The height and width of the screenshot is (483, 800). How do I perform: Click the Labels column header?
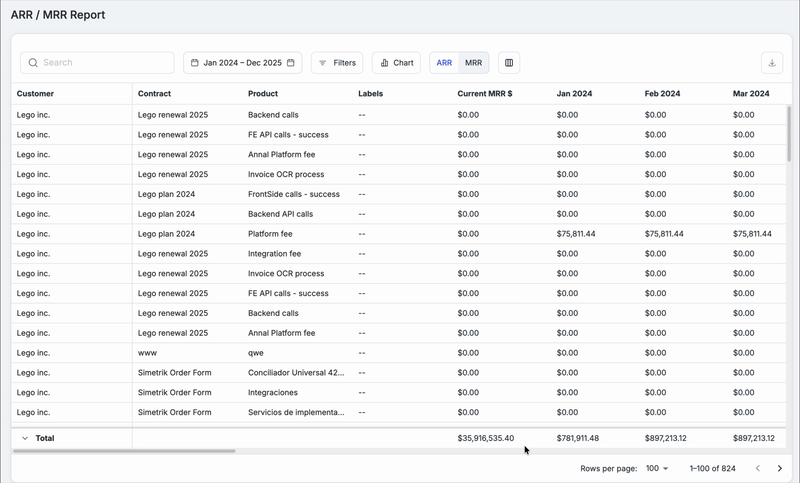pos(370,93)
